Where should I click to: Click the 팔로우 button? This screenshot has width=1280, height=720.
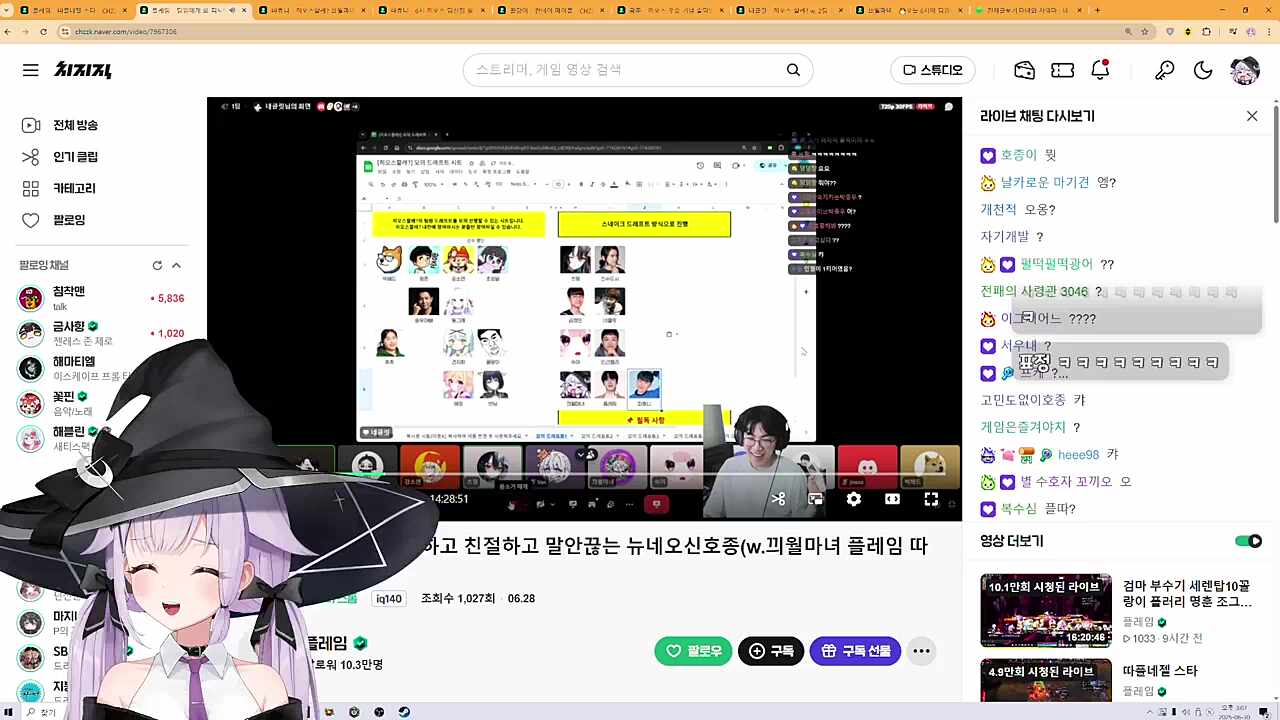tap(694, 651)
